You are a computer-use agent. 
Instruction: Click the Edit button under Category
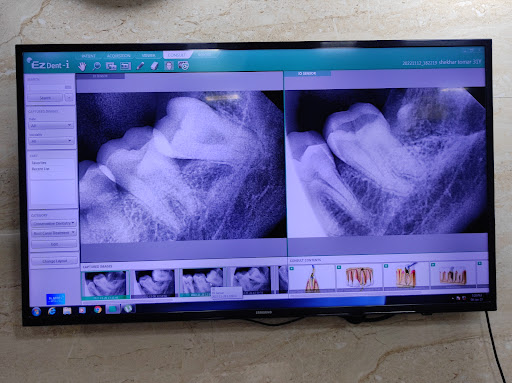point(54,244)
